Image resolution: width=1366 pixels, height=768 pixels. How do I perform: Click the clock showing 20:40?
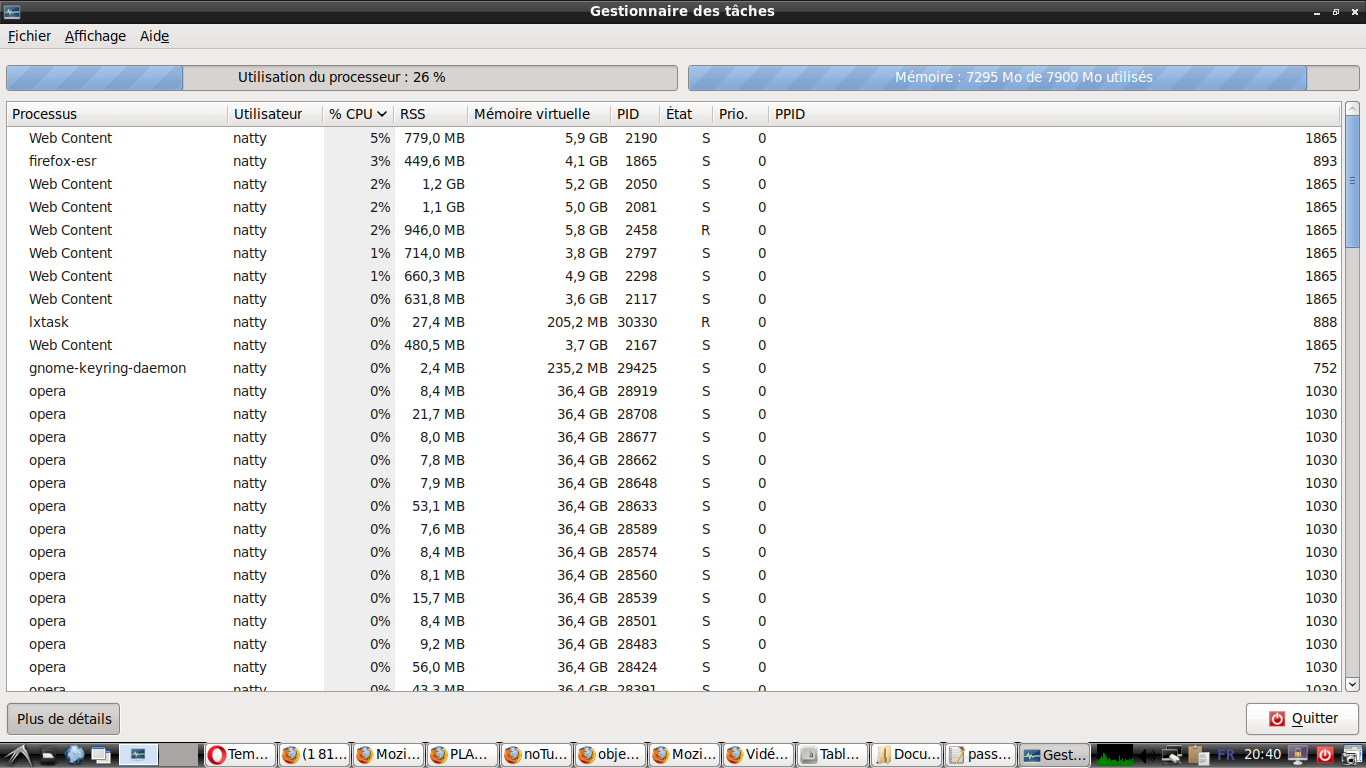[1263, 755]
